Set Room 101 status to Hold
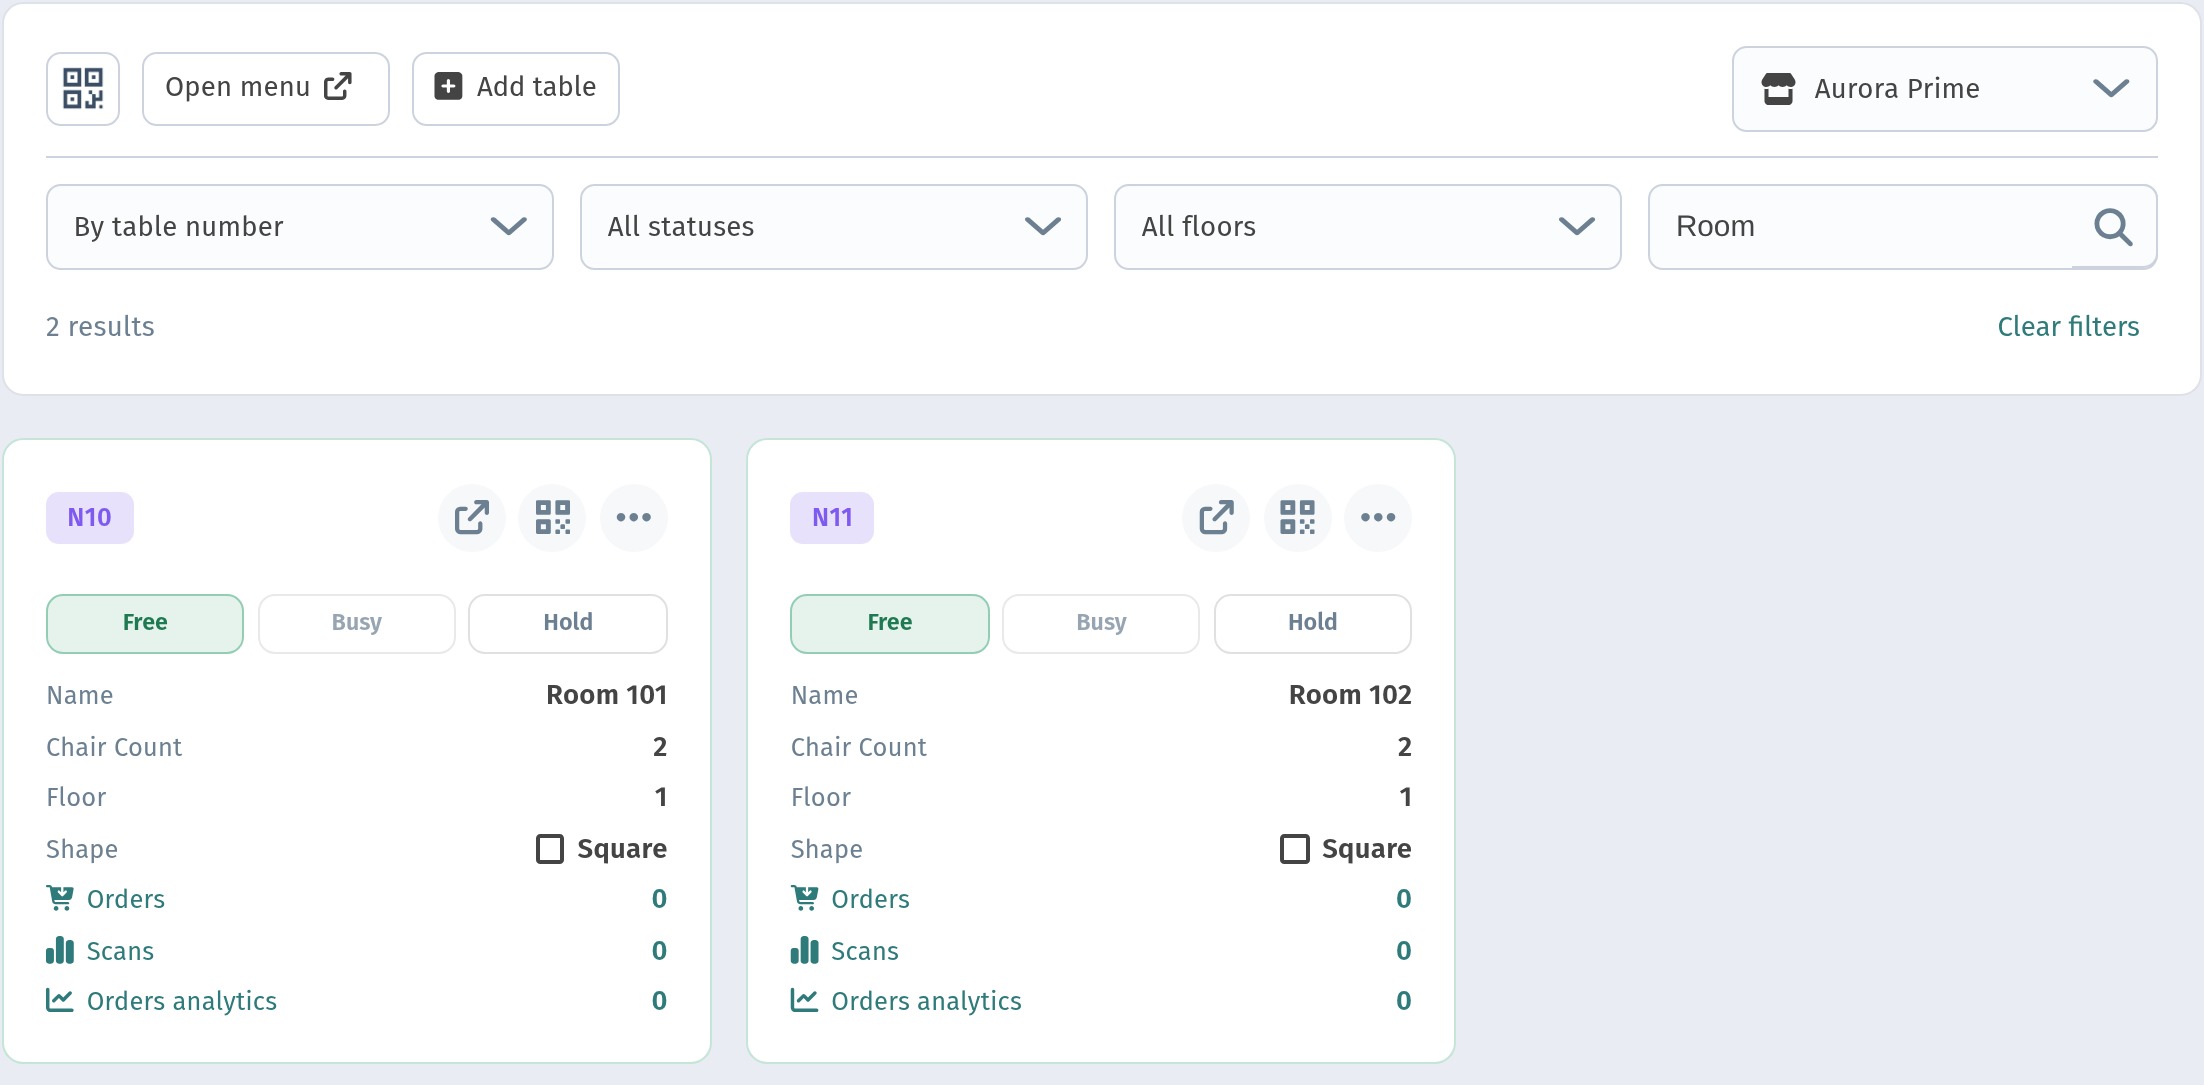Viewport: 2204px width, 1085px height. point(568,624)
